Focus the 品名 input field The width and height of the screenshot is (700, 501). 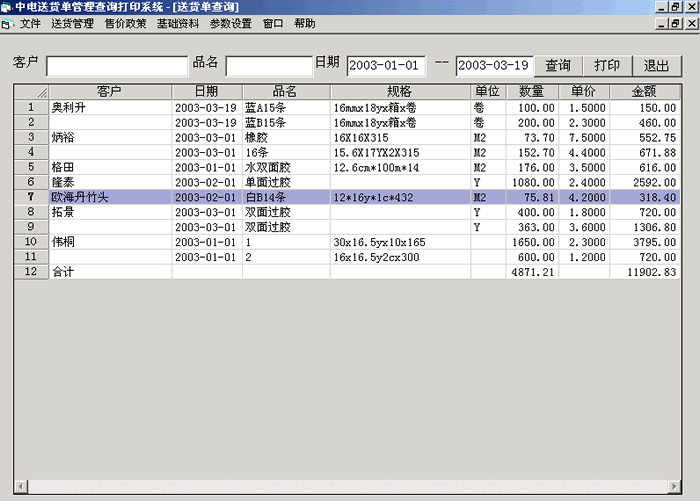[269, 66]
